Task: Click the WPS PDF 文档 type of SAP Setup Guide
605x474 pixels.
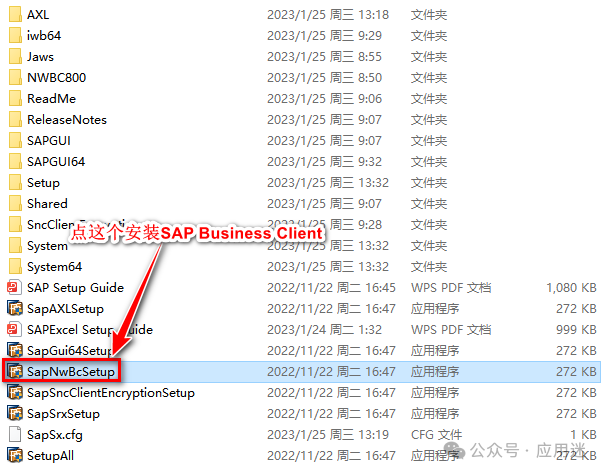Action: 451,288
